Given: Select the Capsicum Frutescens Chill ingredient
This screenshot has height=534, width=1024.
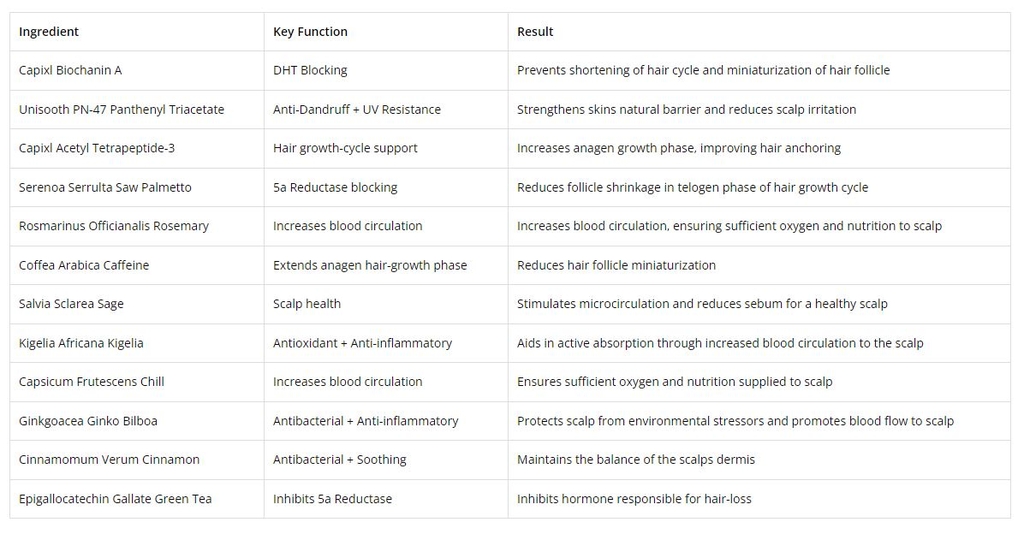Looking at the screenshot, I should click(x=91, y=382).
